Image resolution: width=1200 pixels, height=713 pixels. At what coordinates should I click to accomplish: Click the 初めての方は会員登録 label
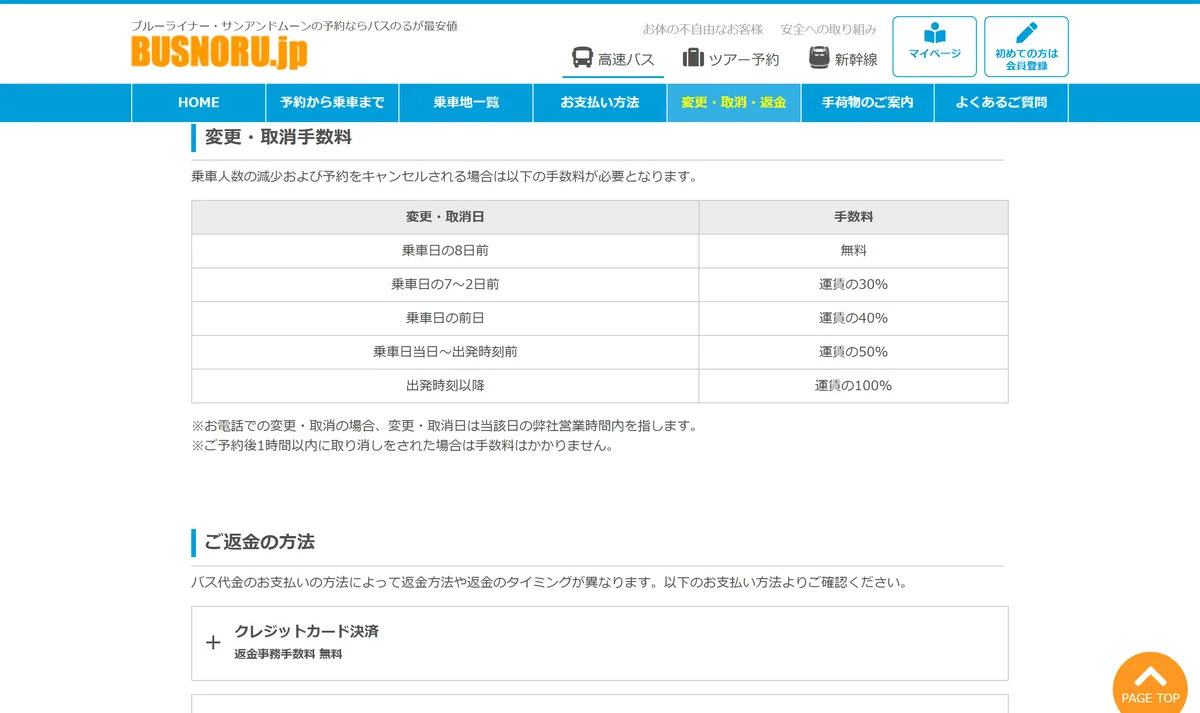pyautogui.click(x=1026, y=59)
